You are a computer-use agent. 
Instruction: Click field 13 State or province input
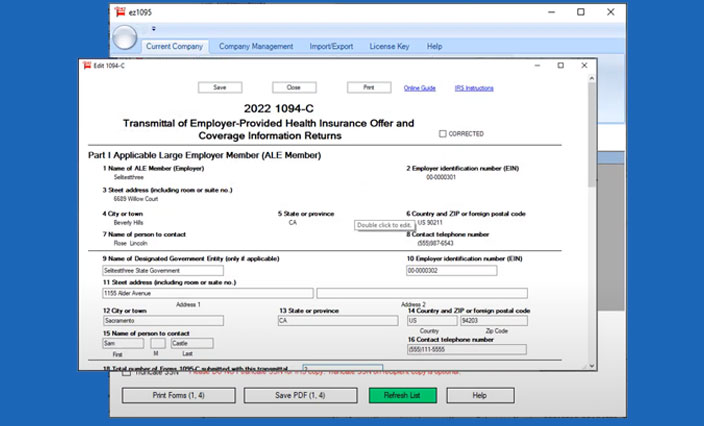coord(338,321)
